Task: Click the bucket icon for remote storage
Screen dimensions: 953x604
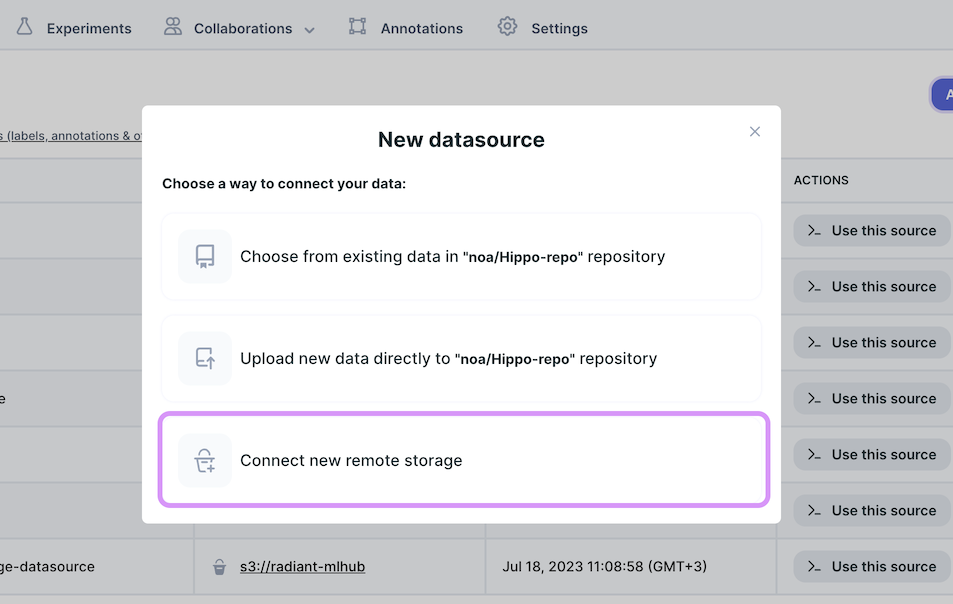Action: pos(205,461)
